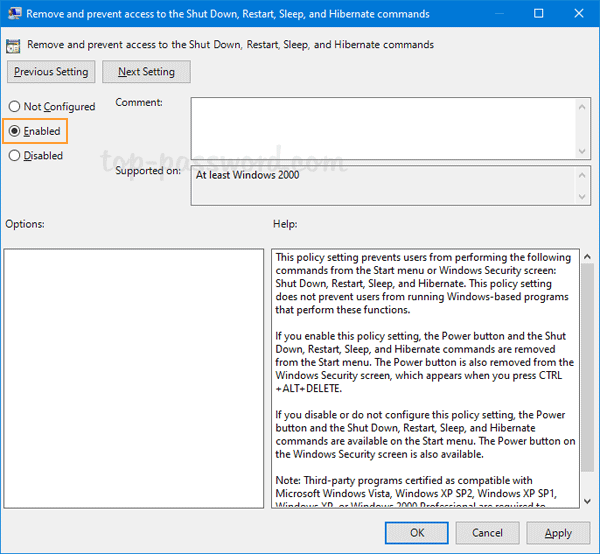600x554 pixels.
Task: Click the Comment box scroll down arrow
Action: point(582,150)
